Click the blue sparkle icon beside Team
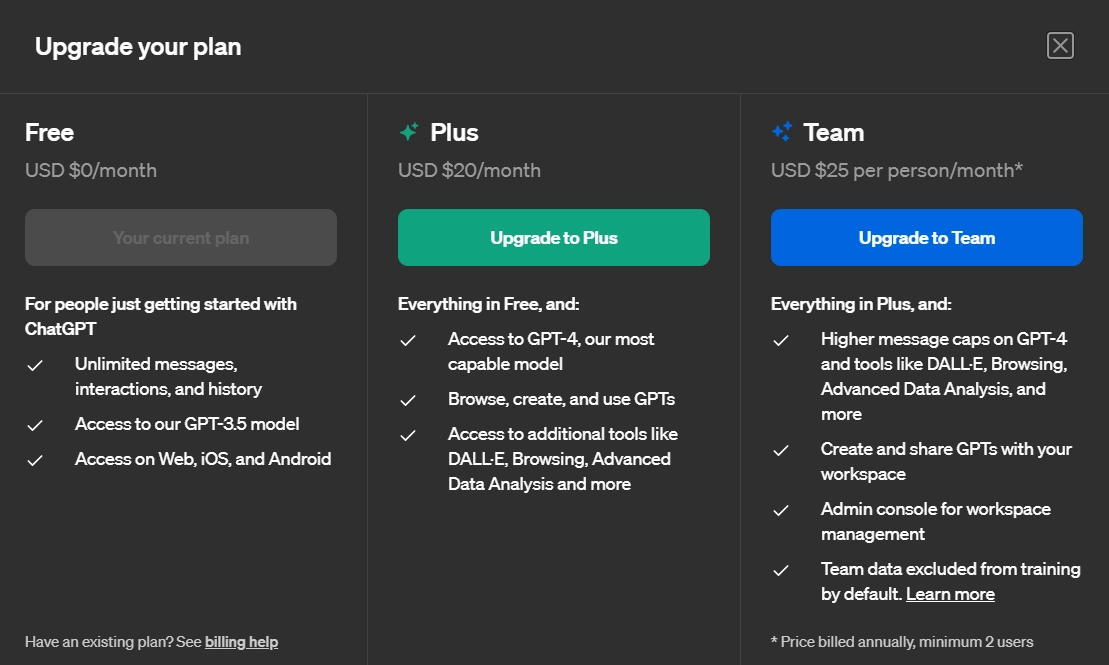1109x665 pixels. (782, 131)
